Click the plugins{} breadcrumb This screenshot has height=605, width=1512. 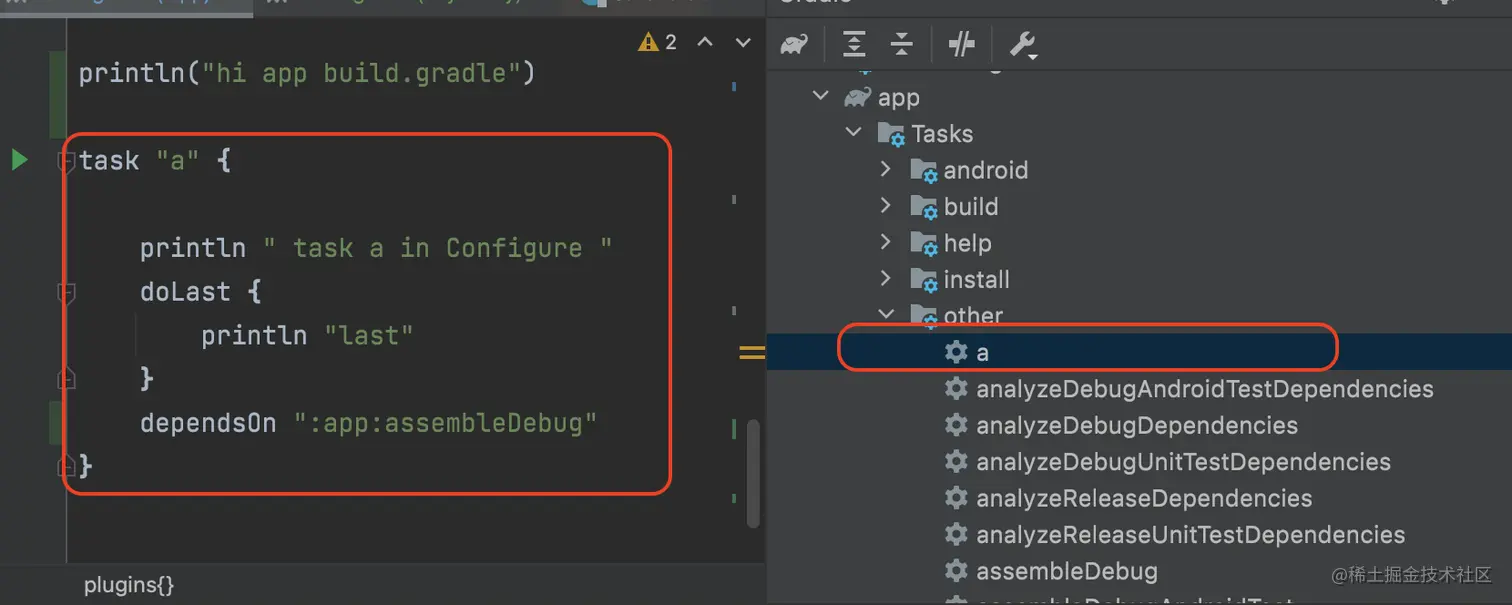coord(129,585)
